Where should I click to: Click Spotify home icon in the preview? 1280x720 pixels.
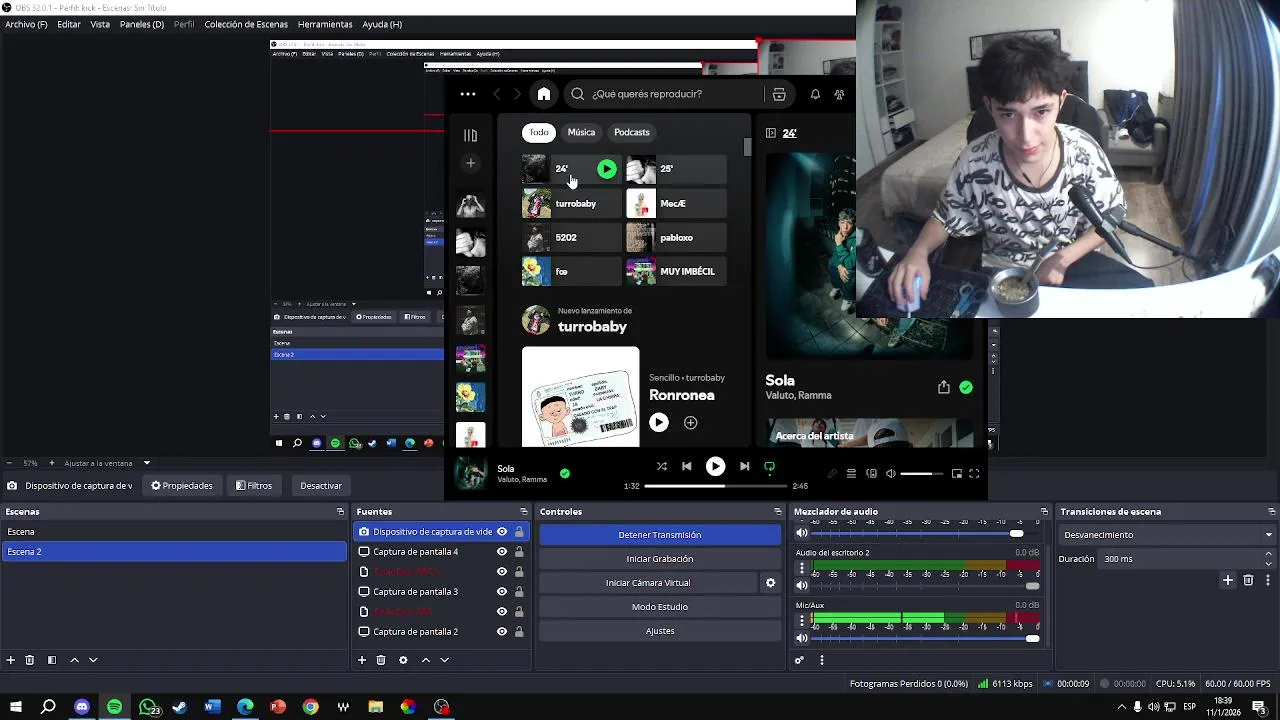click(544, 94)
